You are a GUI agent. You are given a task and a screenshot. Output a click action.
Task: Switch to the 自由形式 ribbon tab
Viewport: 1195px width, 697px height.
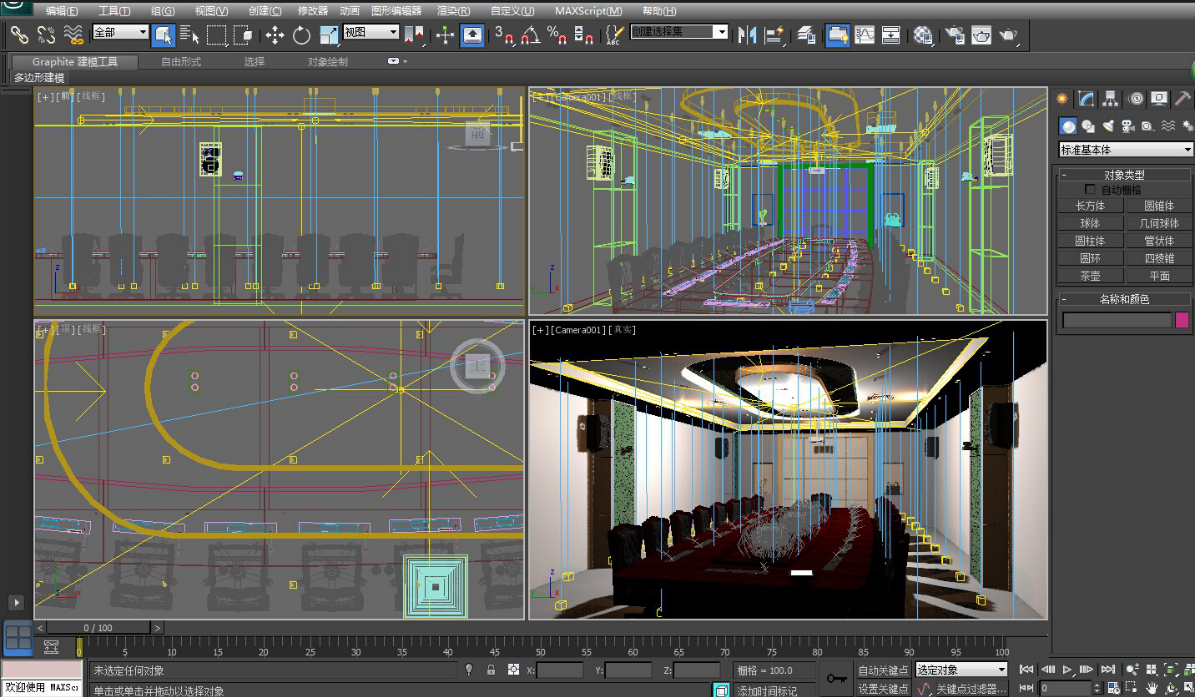(x=181, y=62)
